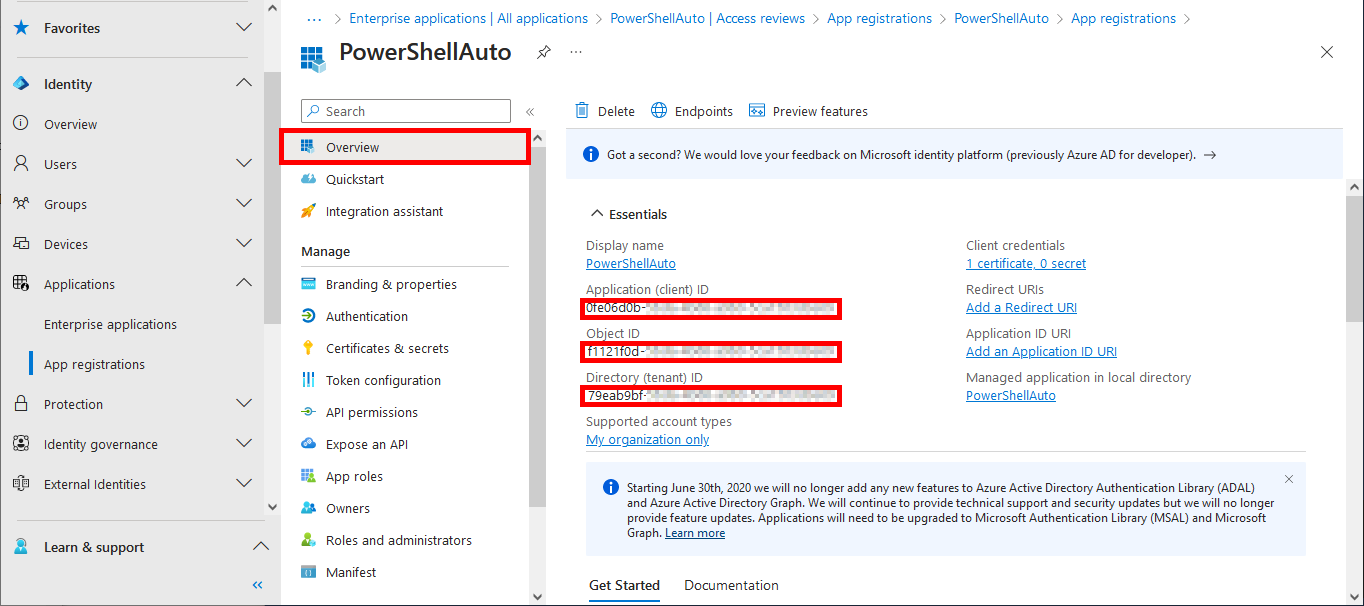Switch to the Documentation tab
Image resolution: width=1364 pixels, height=606 pixels.
coord(731,585)
